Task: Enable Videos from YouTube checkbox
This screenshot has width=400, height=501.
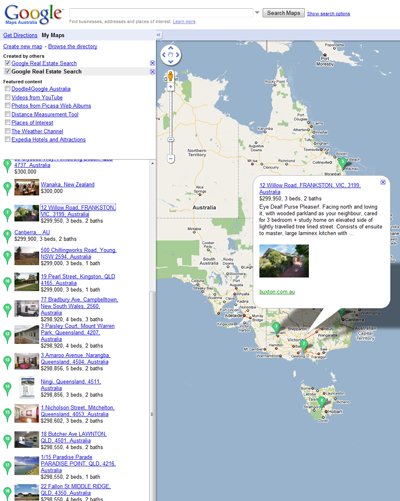Action: [7, 97]
